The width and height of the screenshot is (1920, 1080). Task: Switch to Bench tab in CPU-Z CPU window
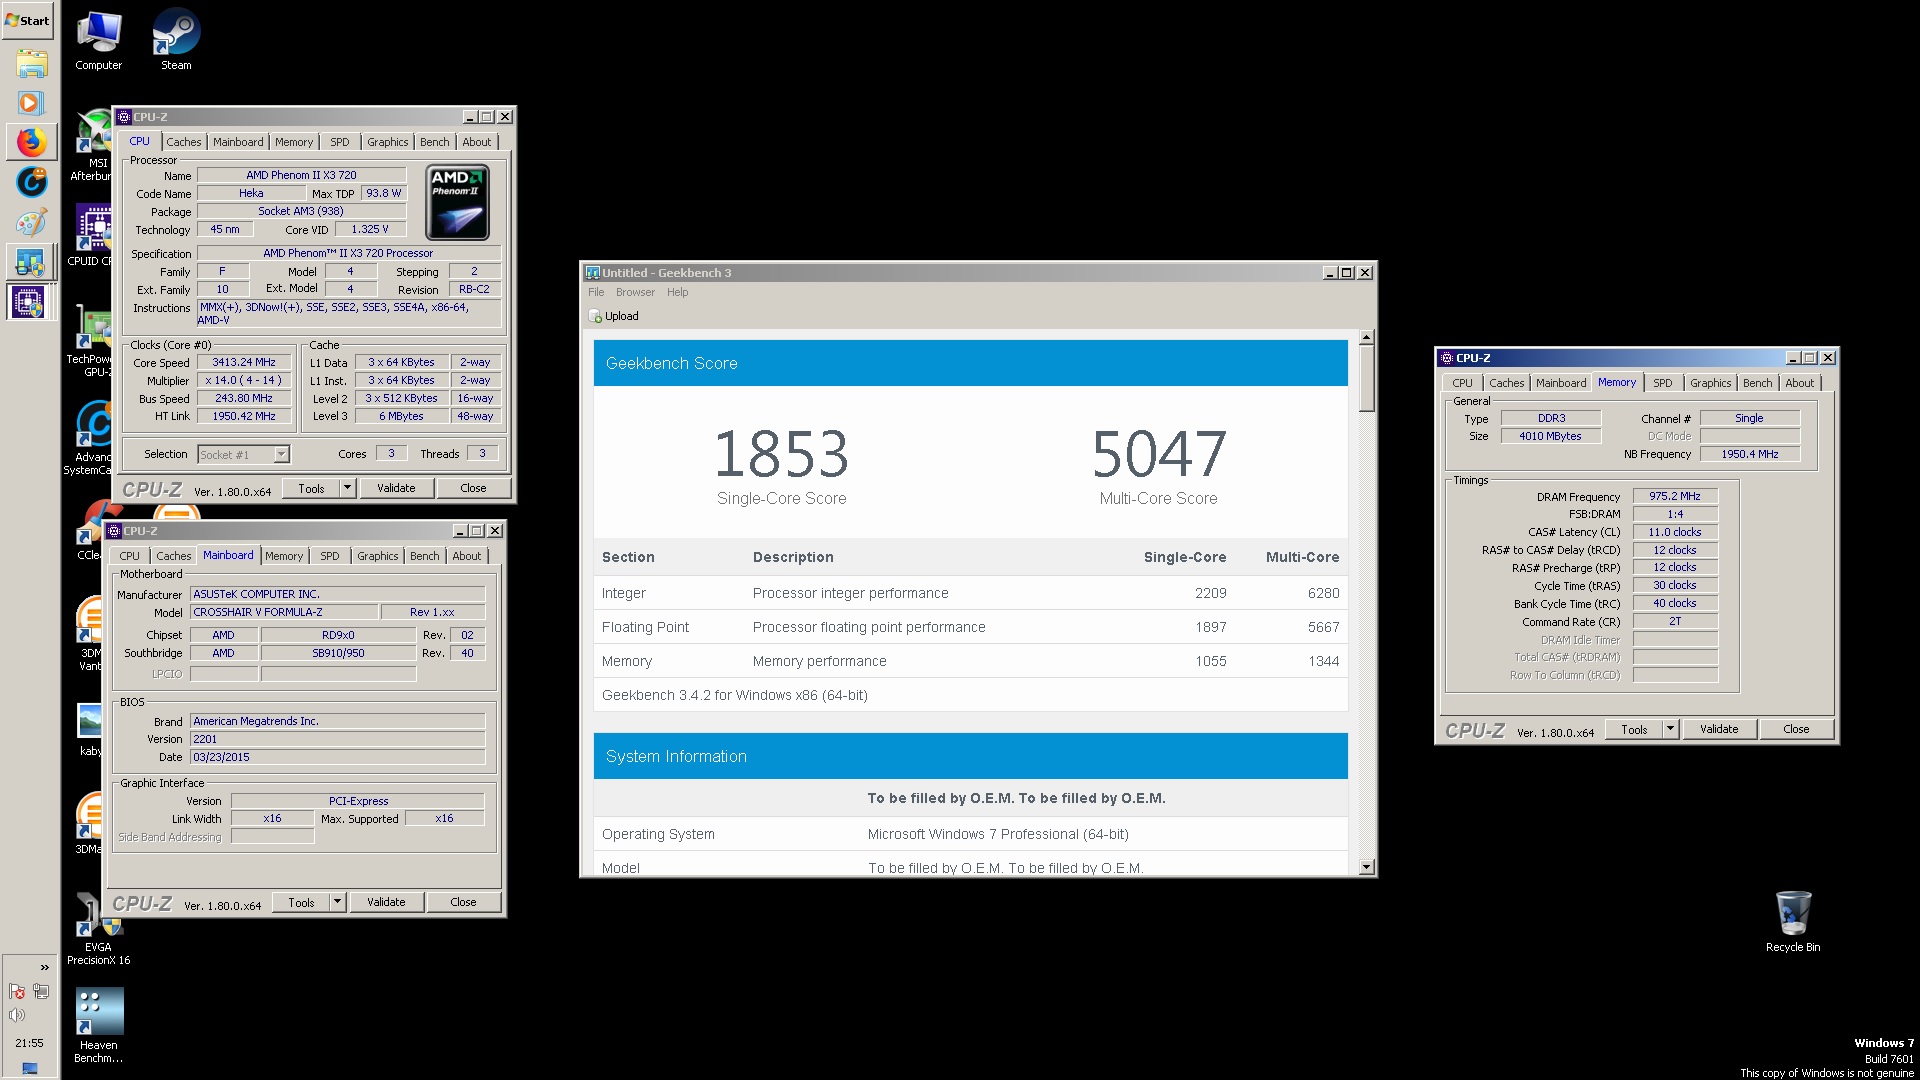(x=434, y=142)
